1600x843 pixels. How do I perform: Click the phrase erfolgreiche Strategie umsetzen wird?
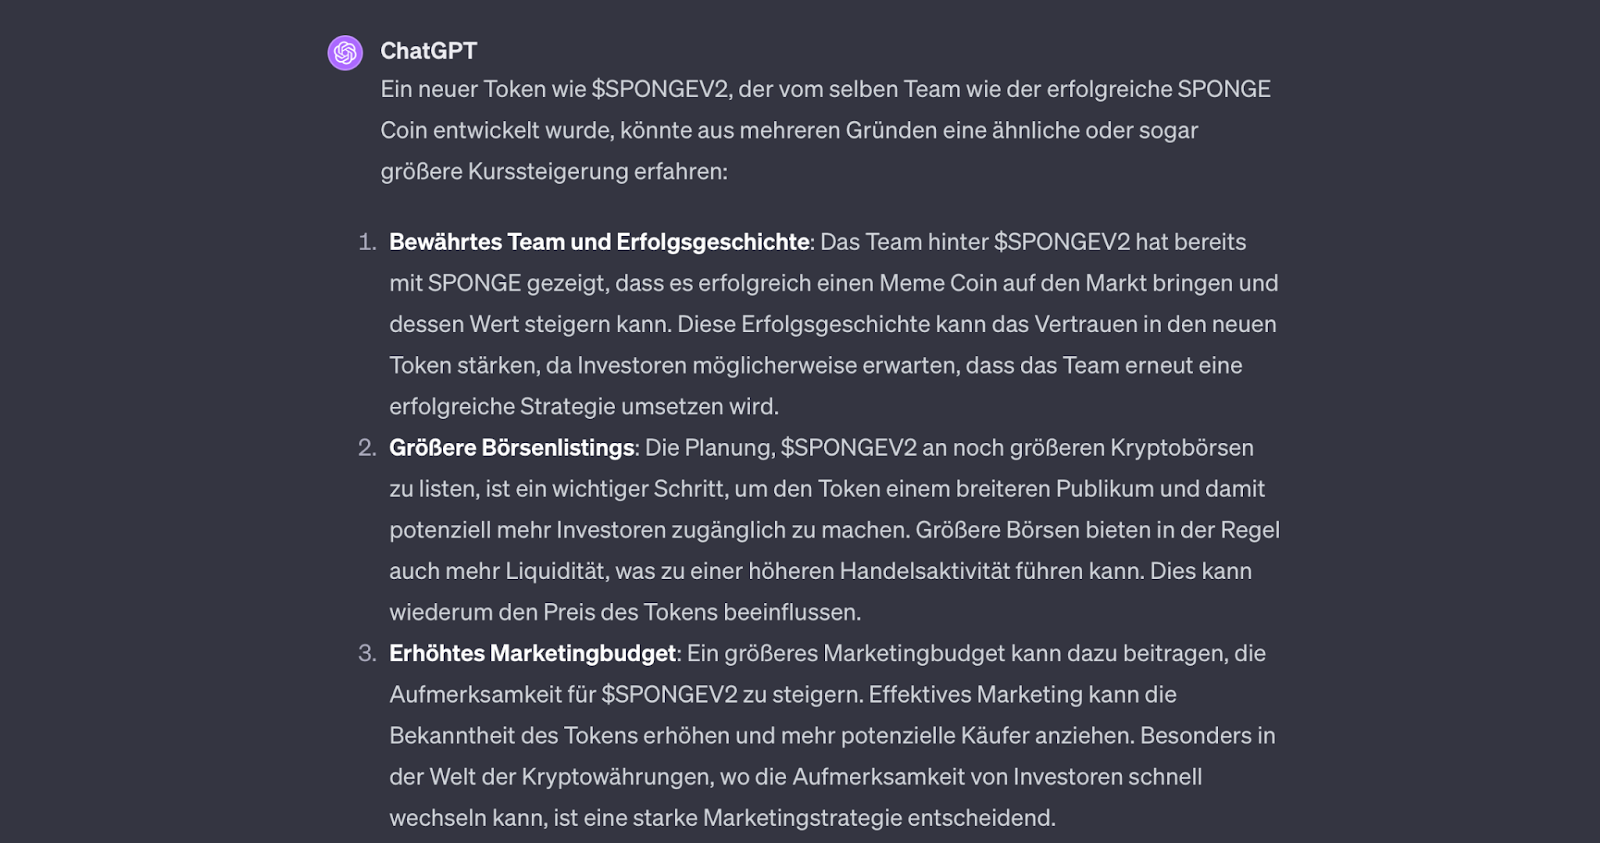(x=584, y=407)
